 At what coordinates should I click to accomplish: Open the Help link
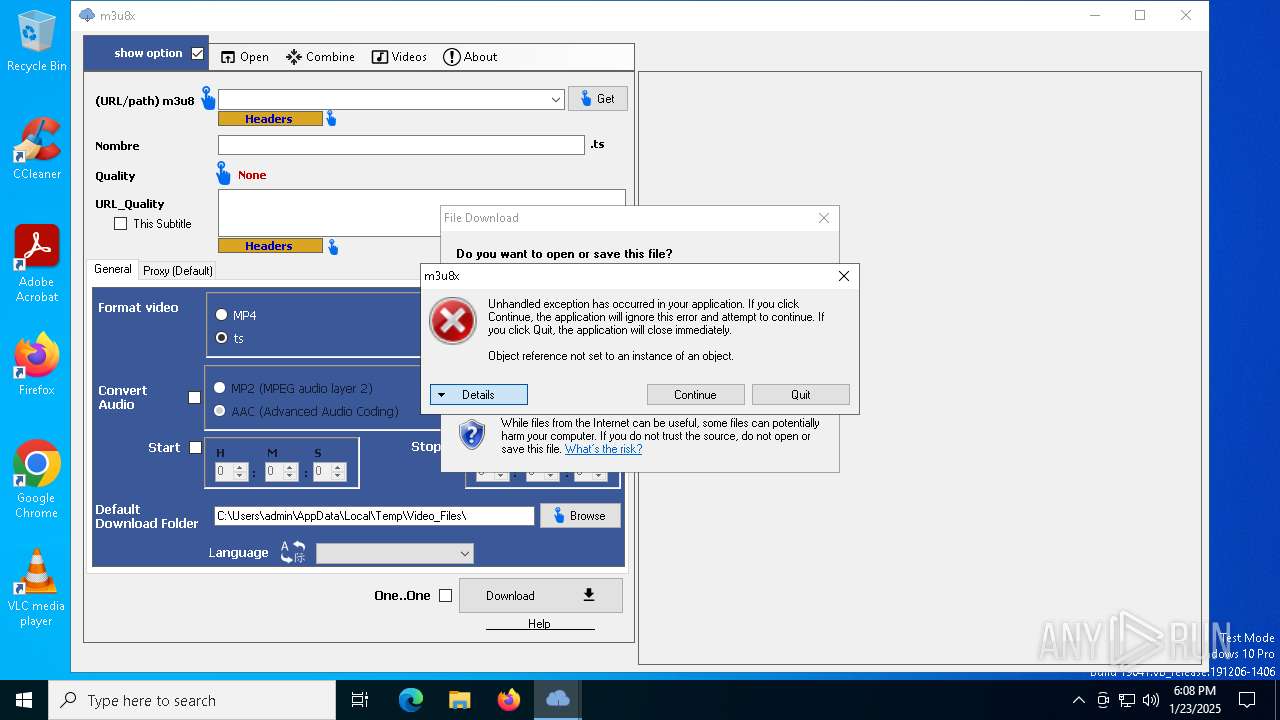[x=539, y=624]
